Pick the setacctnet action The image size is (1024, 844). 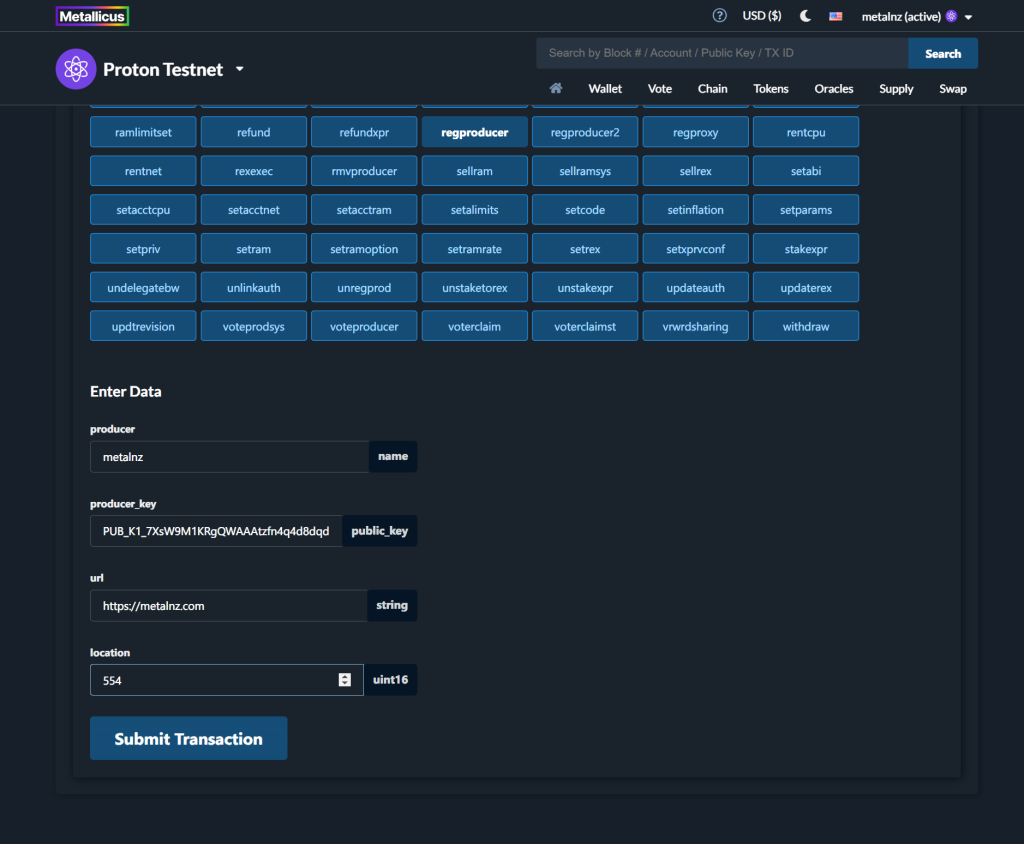253,210
